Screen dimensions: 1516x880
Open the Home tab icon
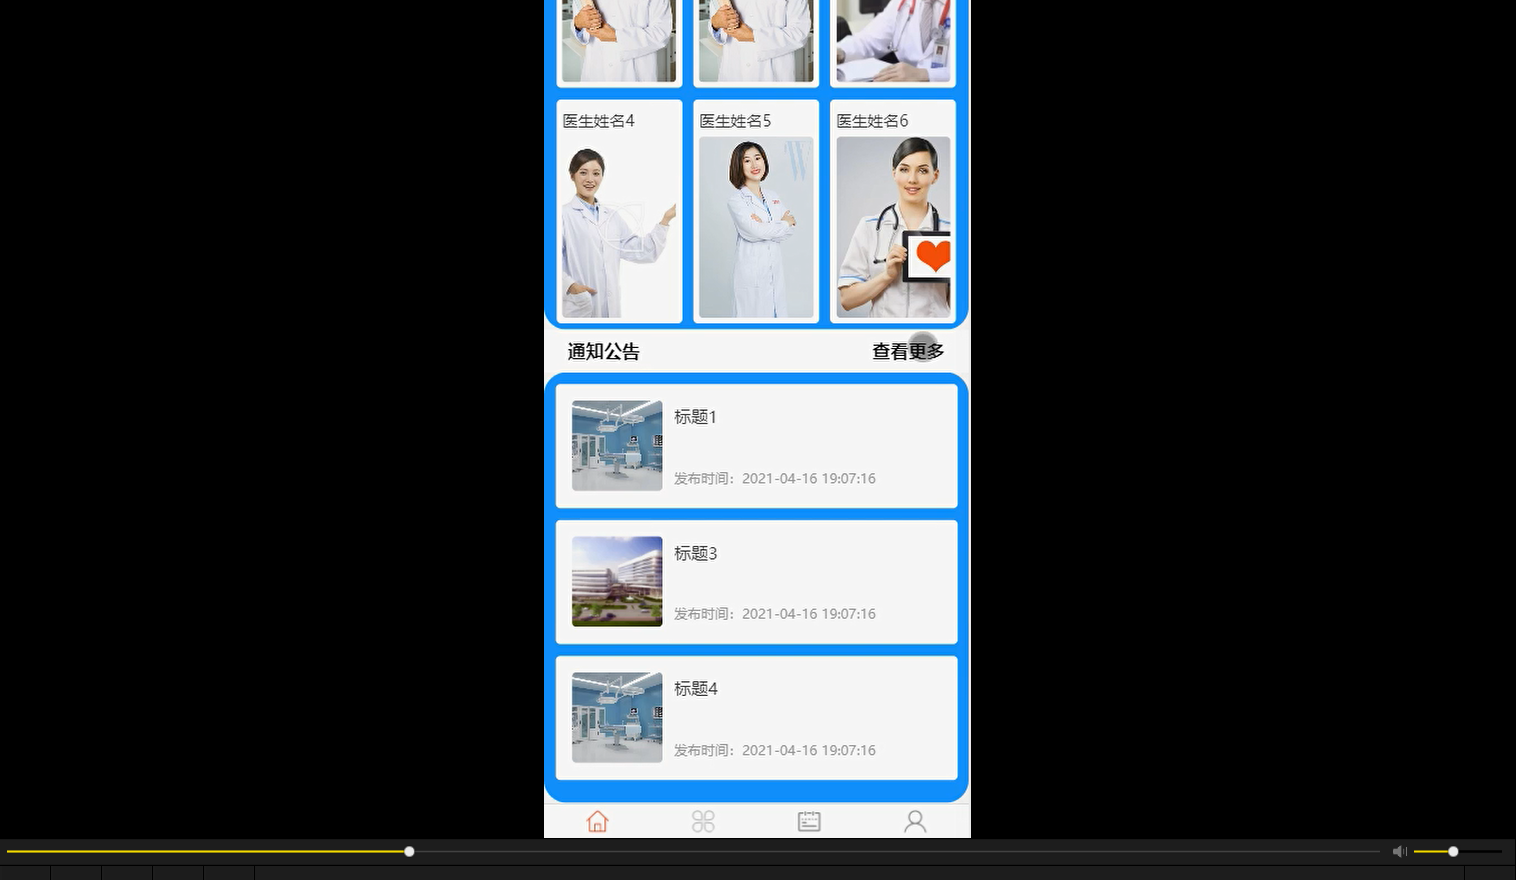[597, 821]
